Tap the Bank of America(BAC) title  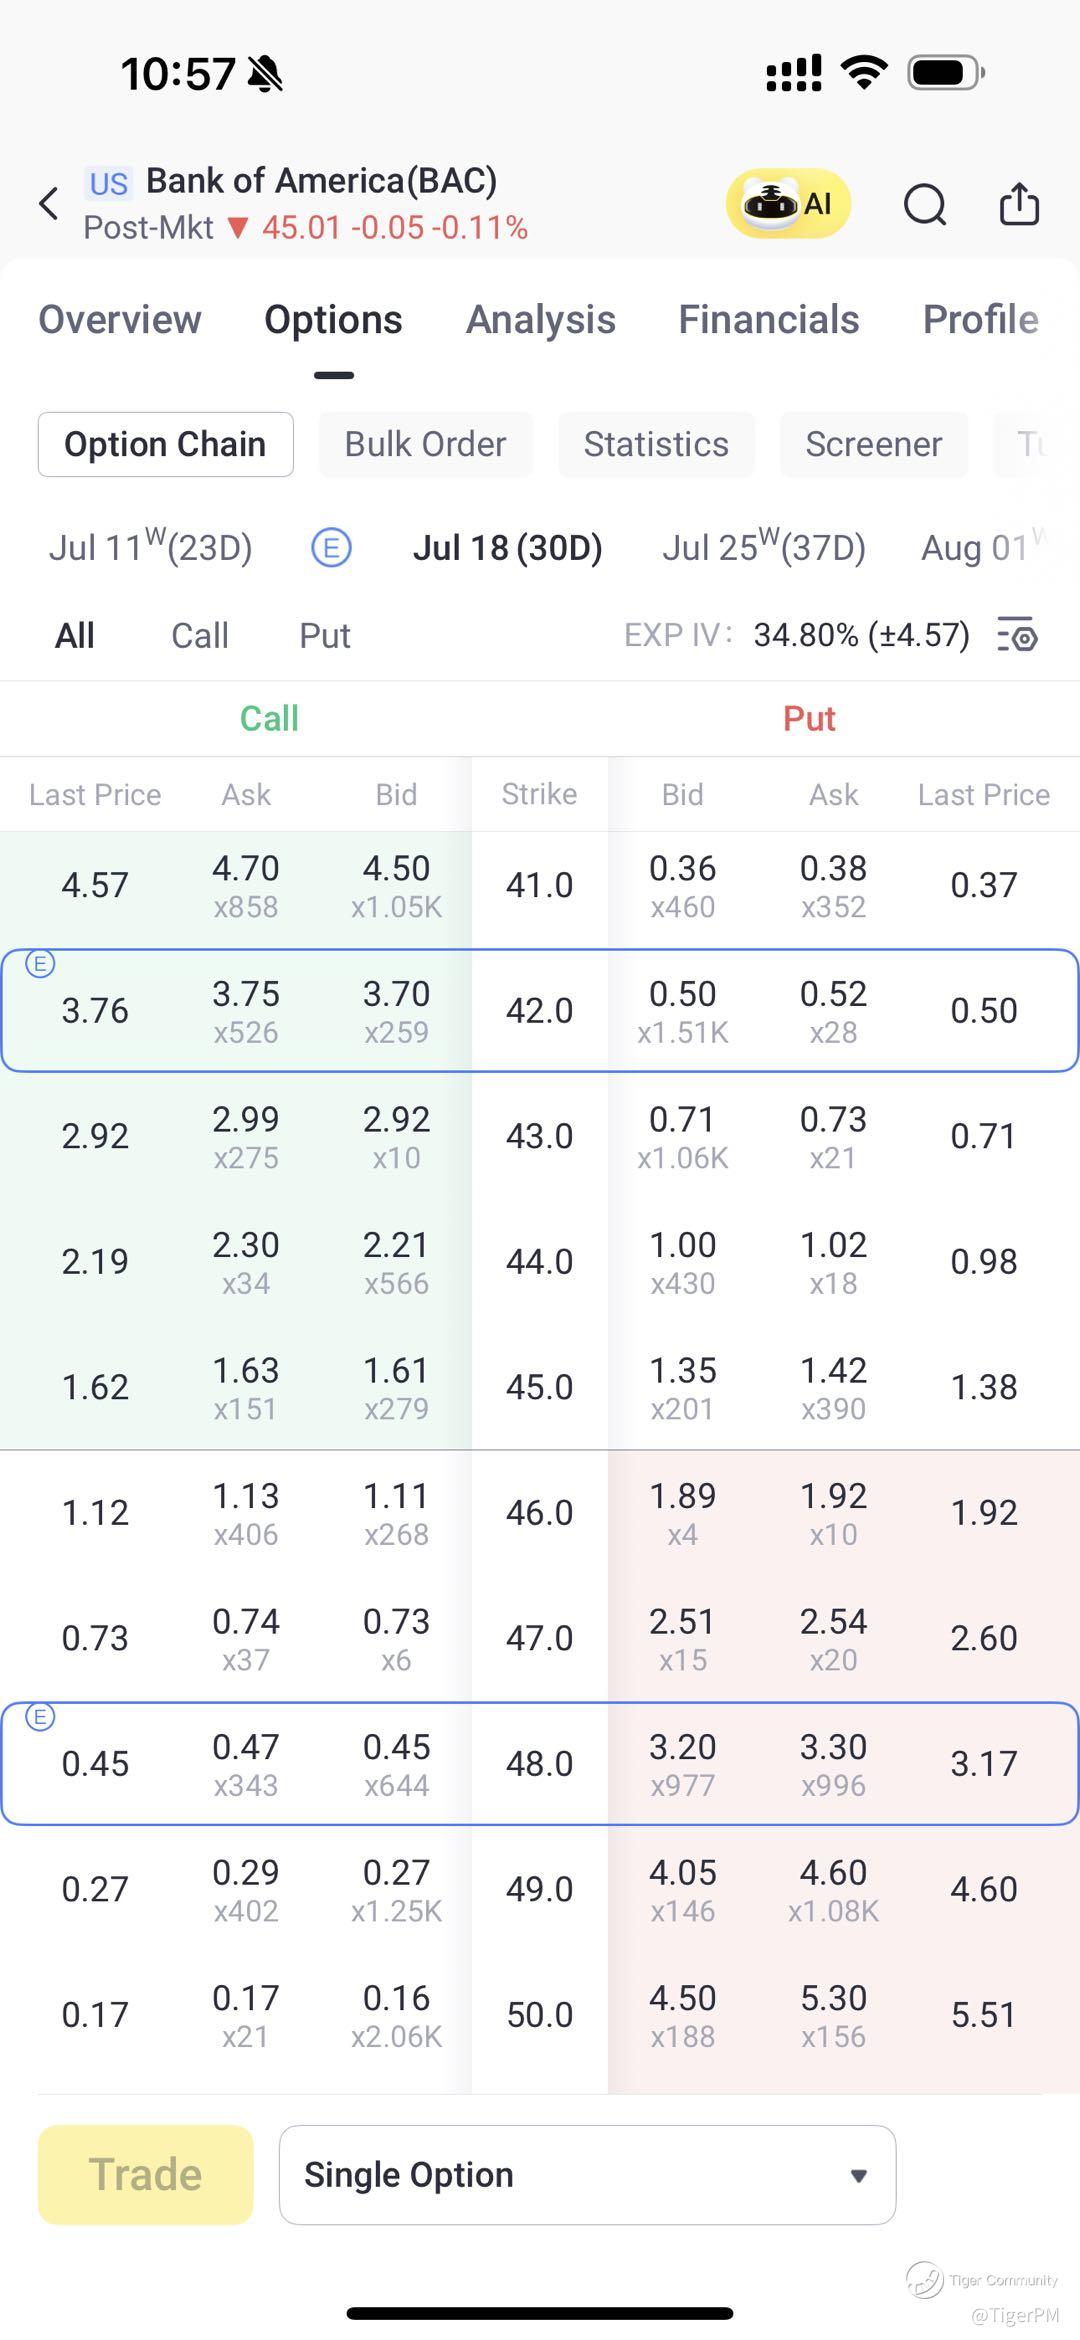322,181
